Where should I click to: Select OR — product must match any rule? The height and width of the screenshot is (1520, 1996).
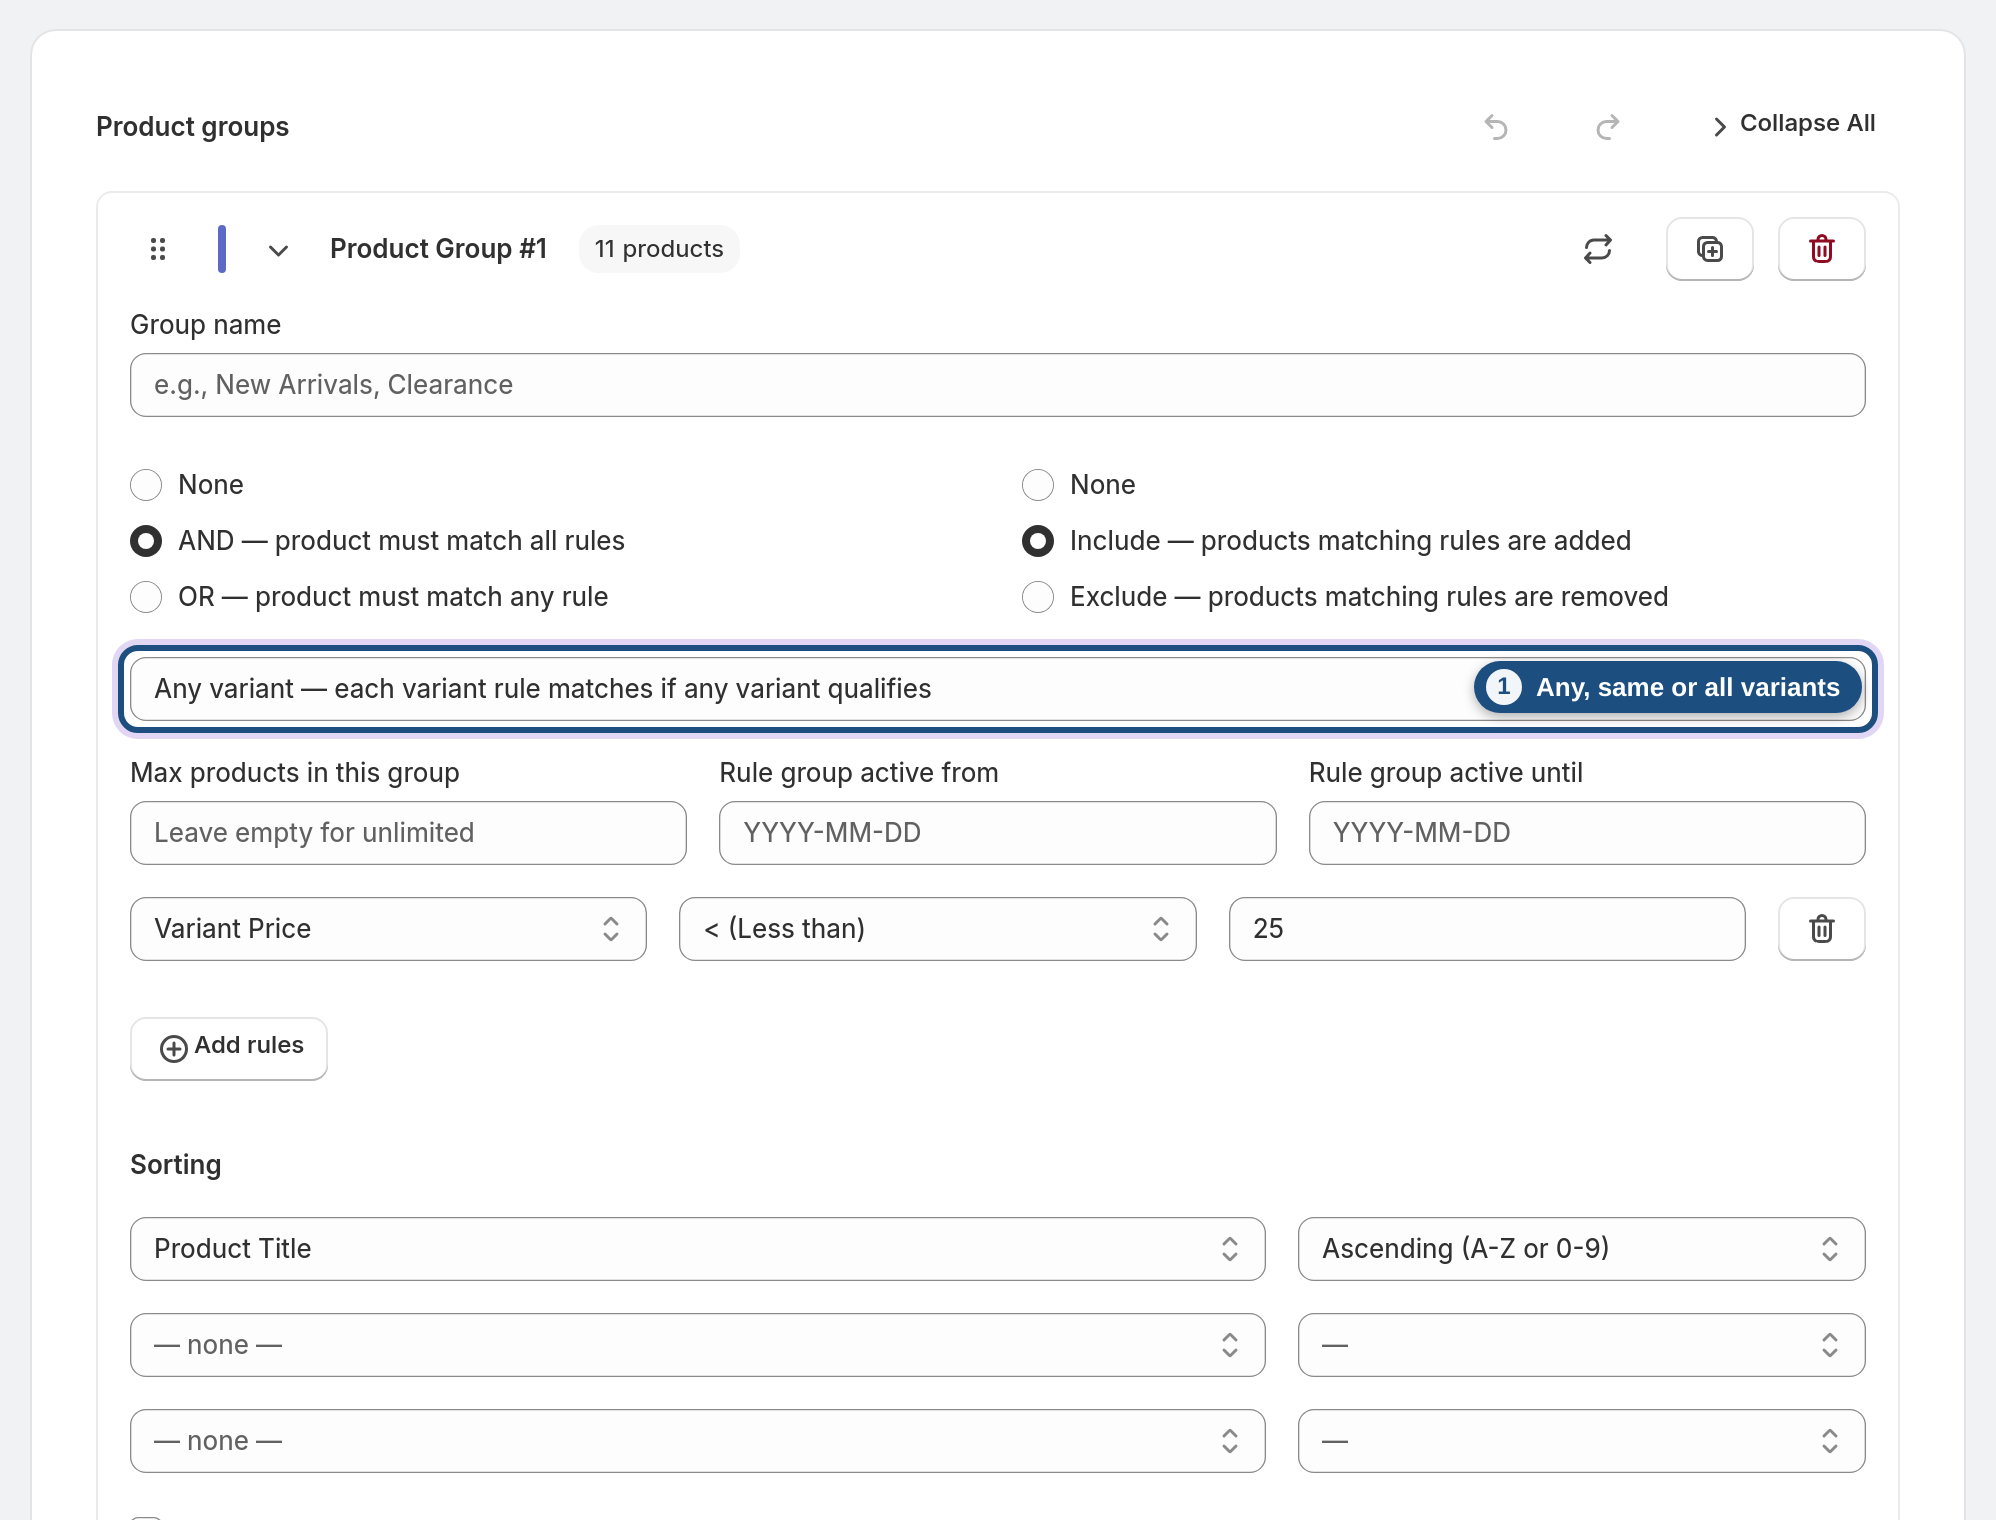[370, 597]
